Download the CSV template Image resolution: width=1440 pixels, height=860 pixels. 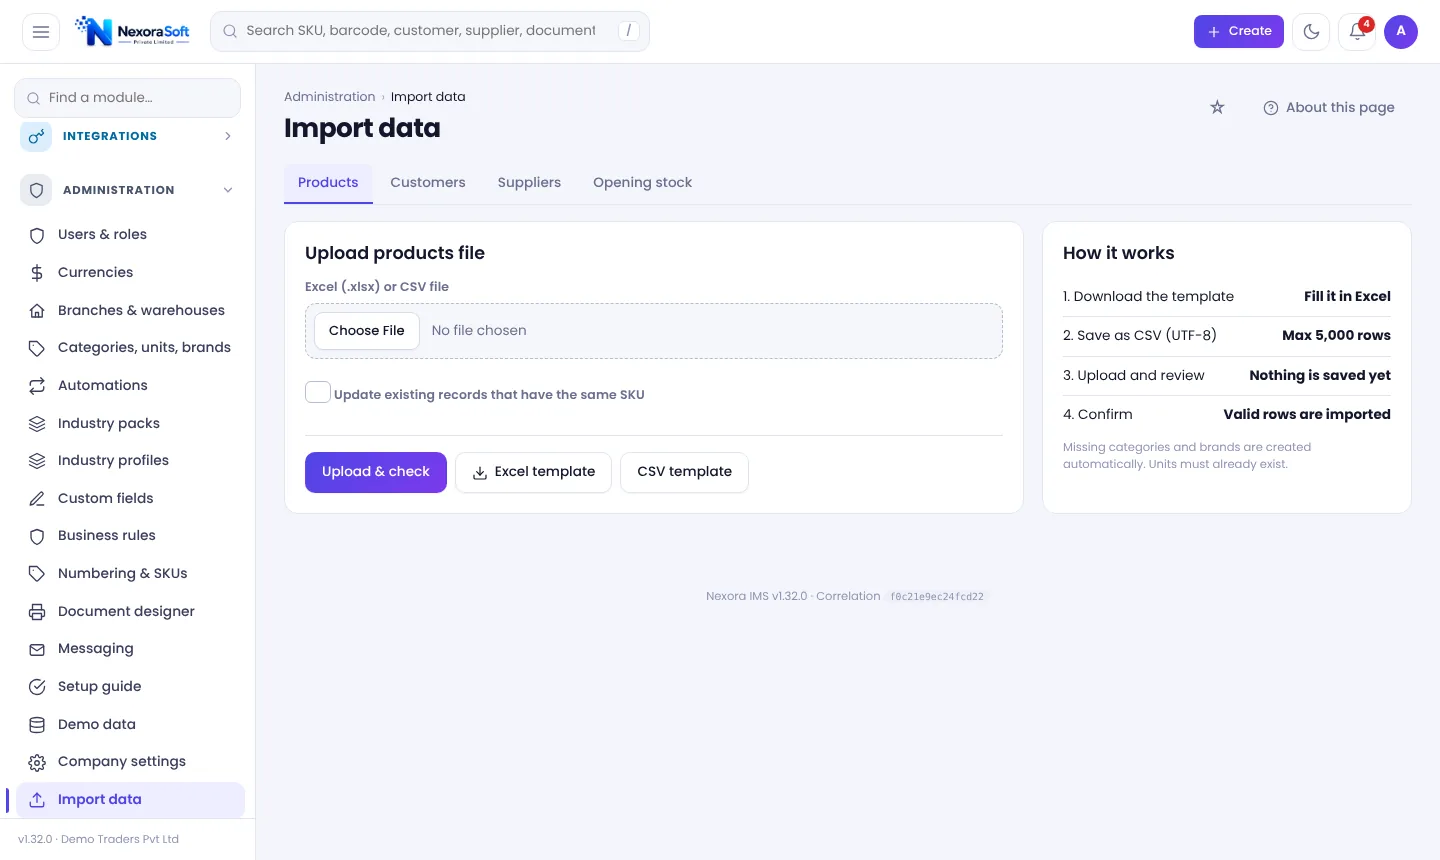685,472
